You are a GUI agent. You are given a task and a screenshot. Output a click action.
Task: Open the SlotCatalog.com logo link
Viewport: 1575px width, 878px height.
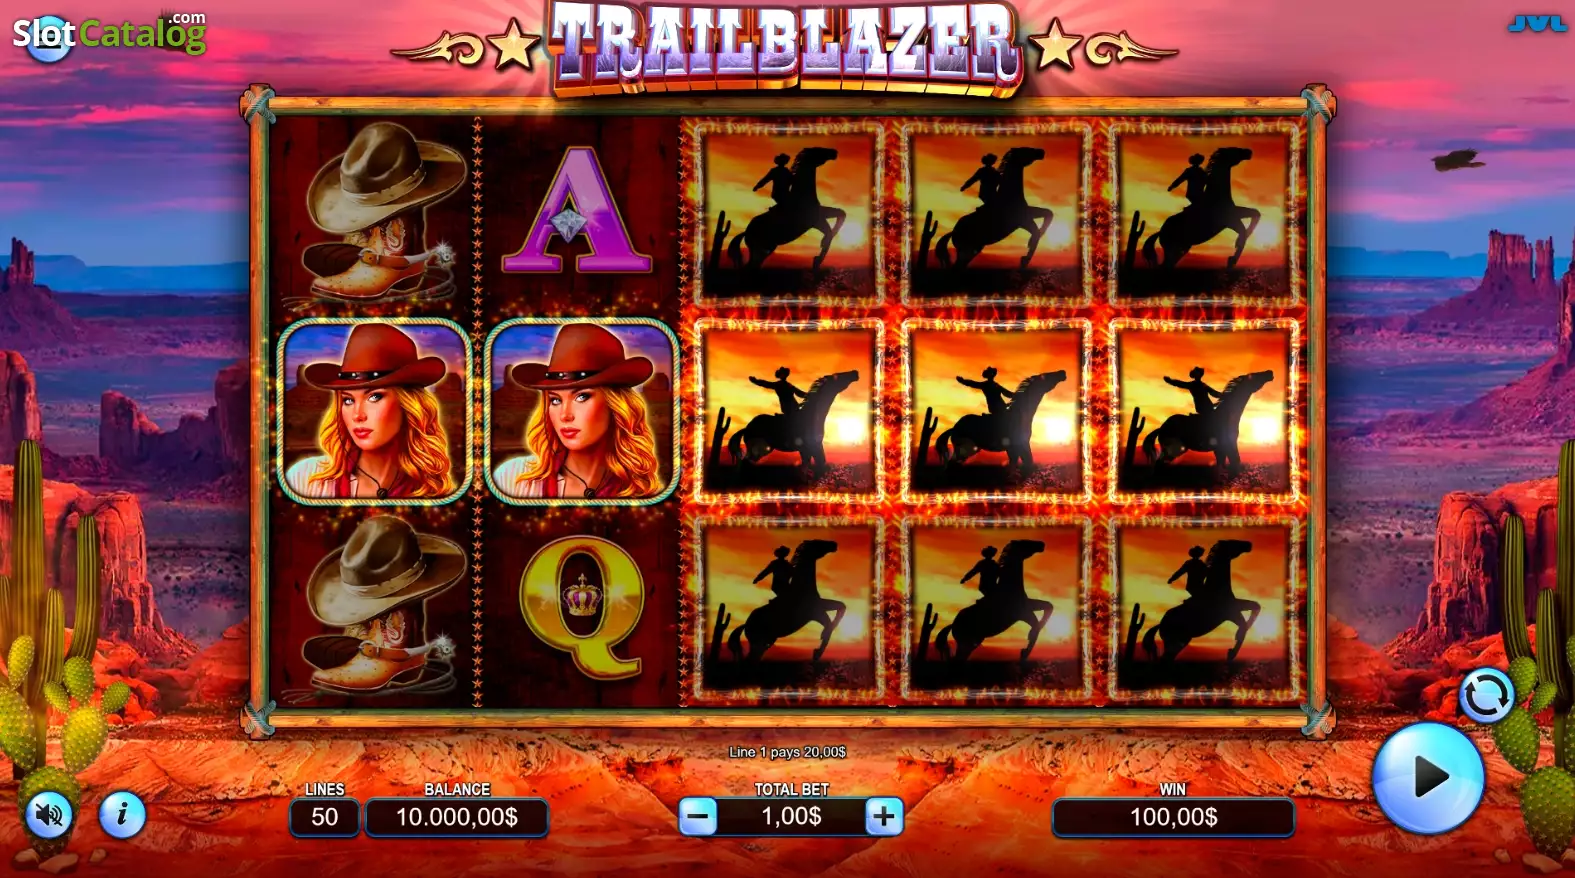tap(109, 35)
